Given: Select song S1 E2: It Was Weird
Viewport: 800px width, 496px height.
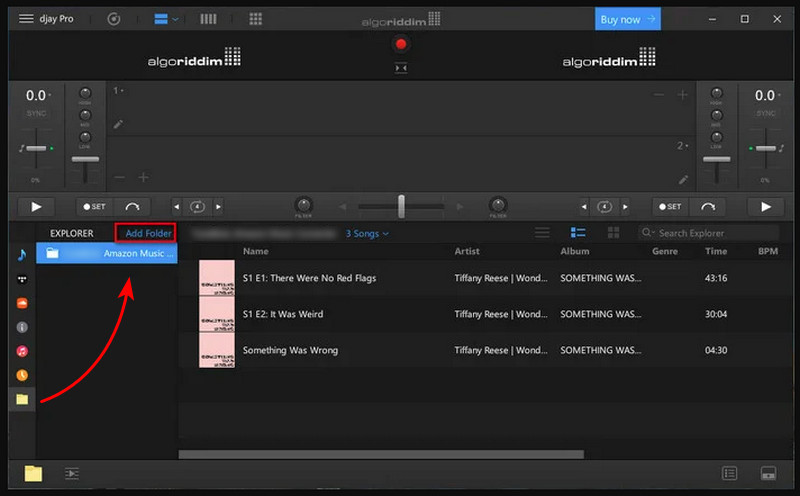Looking at the screenshot, I should tap(486, 314).
